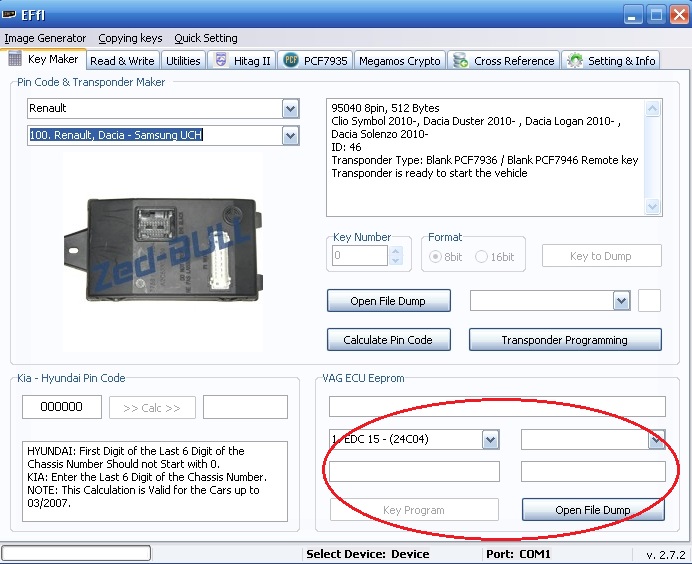
Task: Click the Setting & Info gear icon
Action: click(575, 61)
